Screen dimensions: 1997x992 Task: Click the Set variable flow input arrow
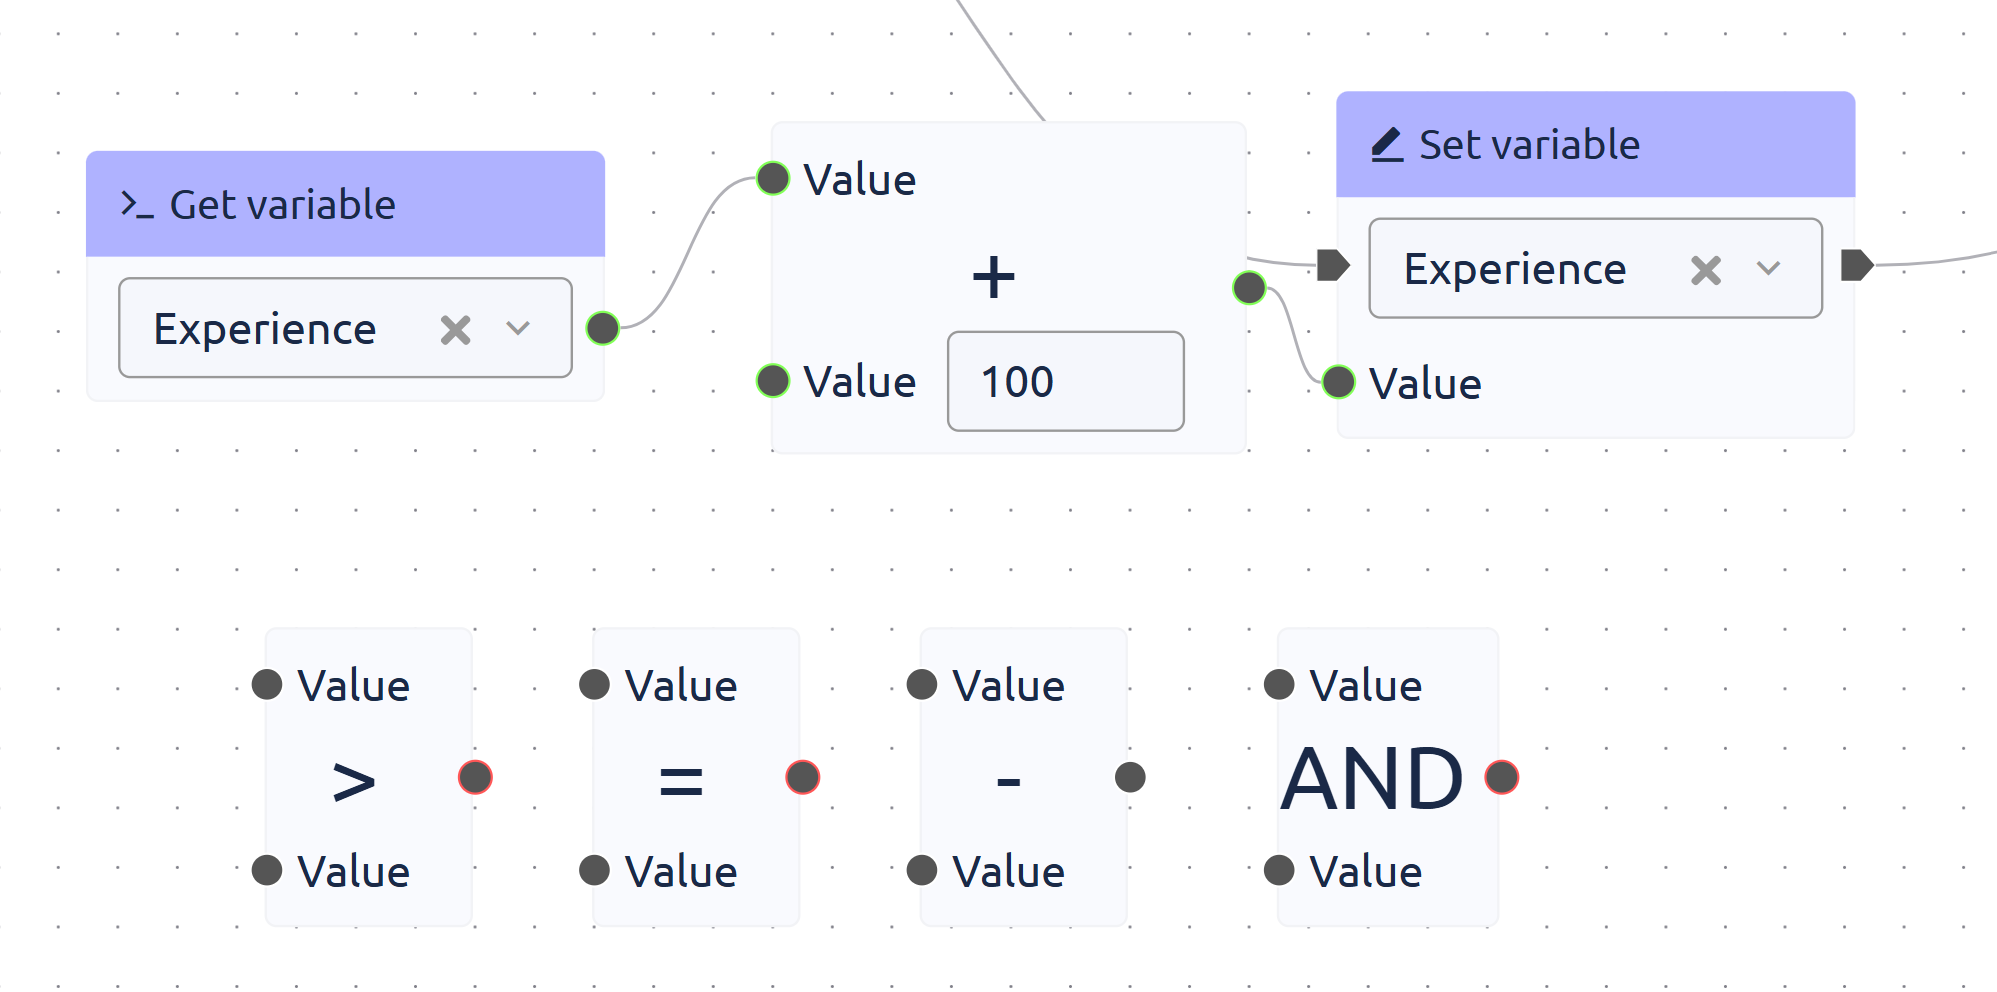[x=1333, y=265]
